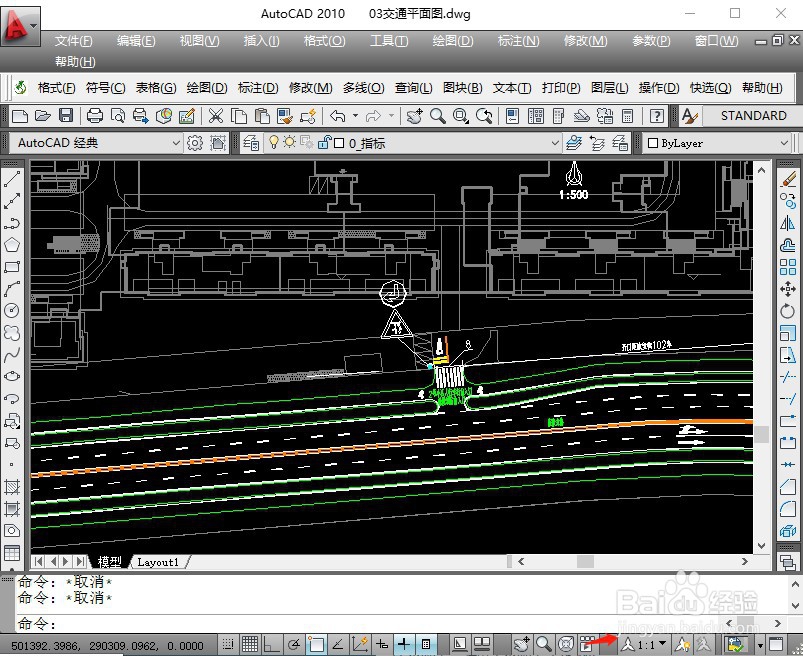This screenshot has height=656, width=803.
Task: Open the 文件(F) menu
Action: coord(74,40)
